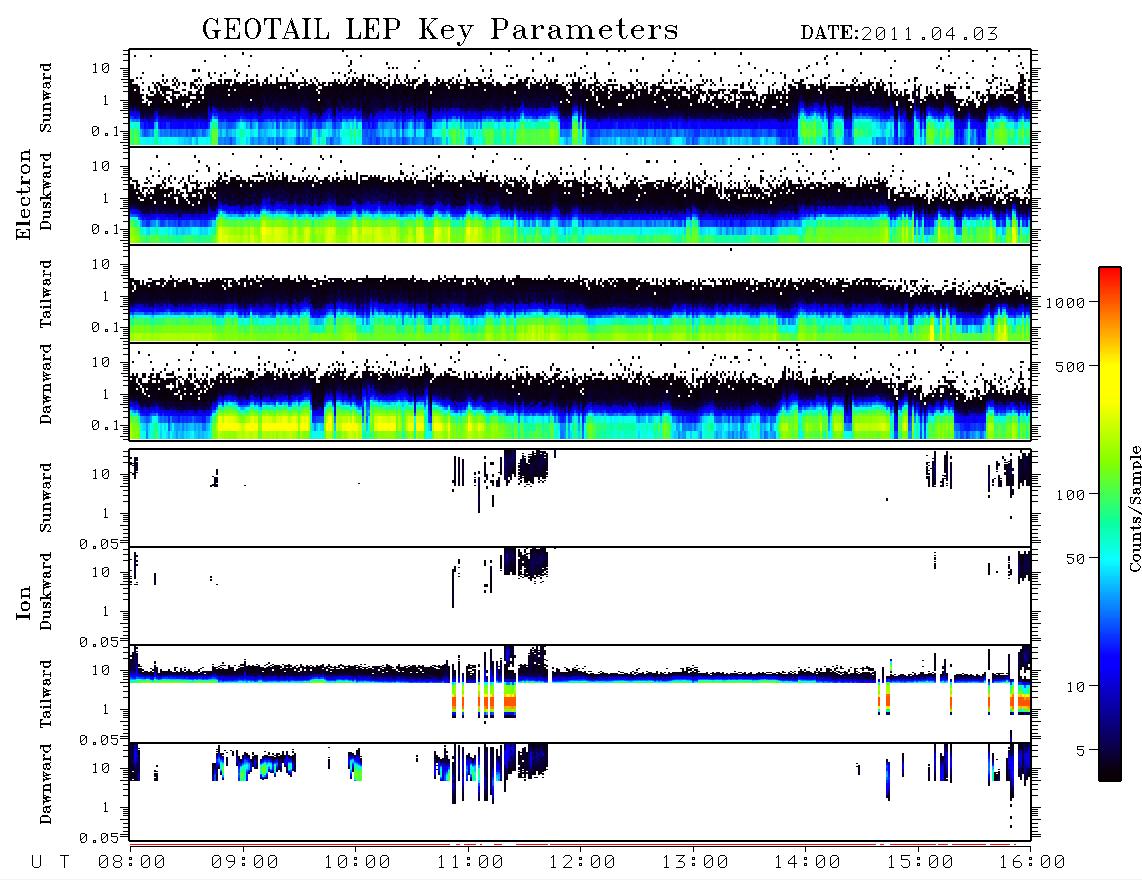Click the 0.05 tick of Ion Duskward axis
The width and height of the screenshot is (1142, 880).
point(98,642)
